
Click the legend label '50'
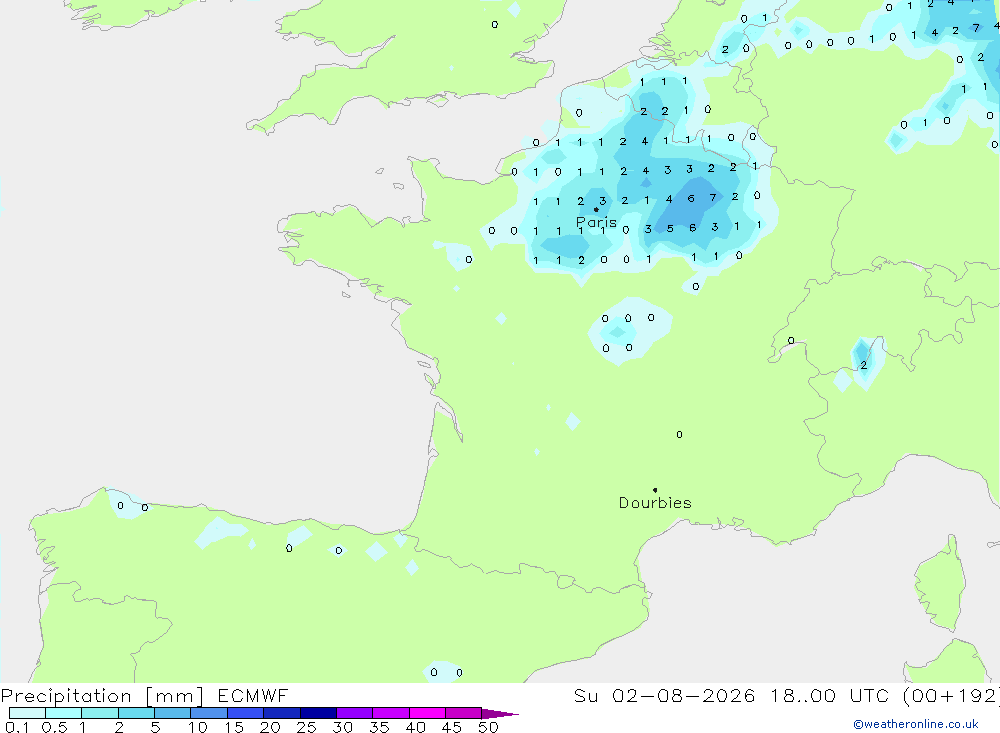tap(488, 727)
